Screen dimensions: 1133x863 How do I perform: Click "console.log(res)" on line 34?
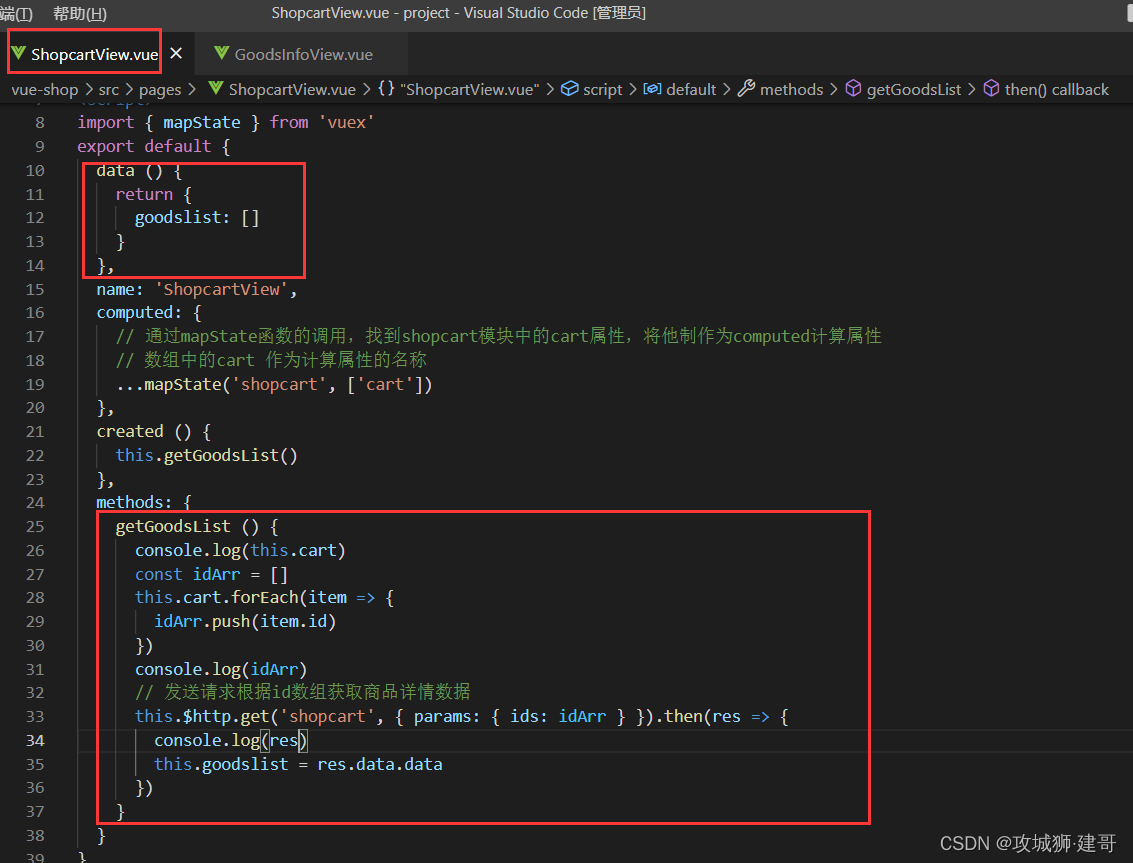tap(231, 740)
